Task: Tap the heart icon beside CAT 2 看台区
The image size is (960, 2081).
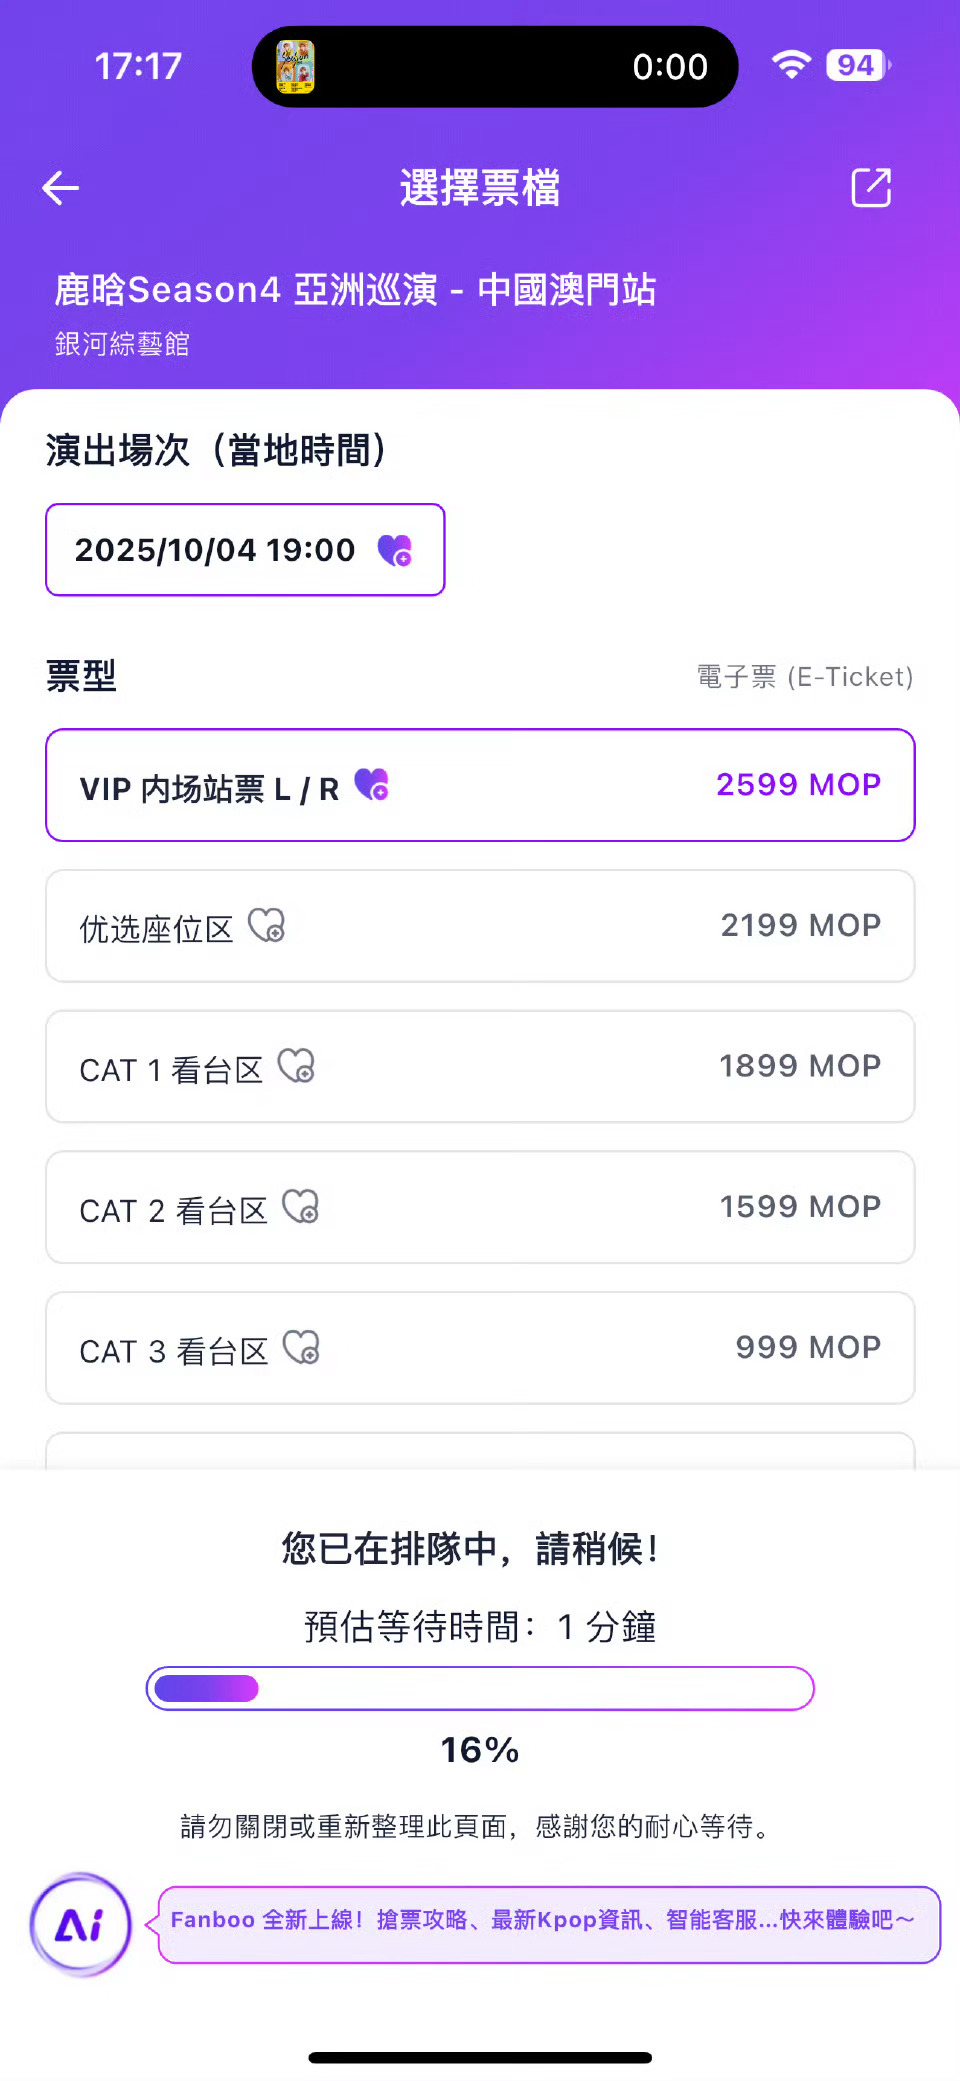Action: (x=301, y=1207)
